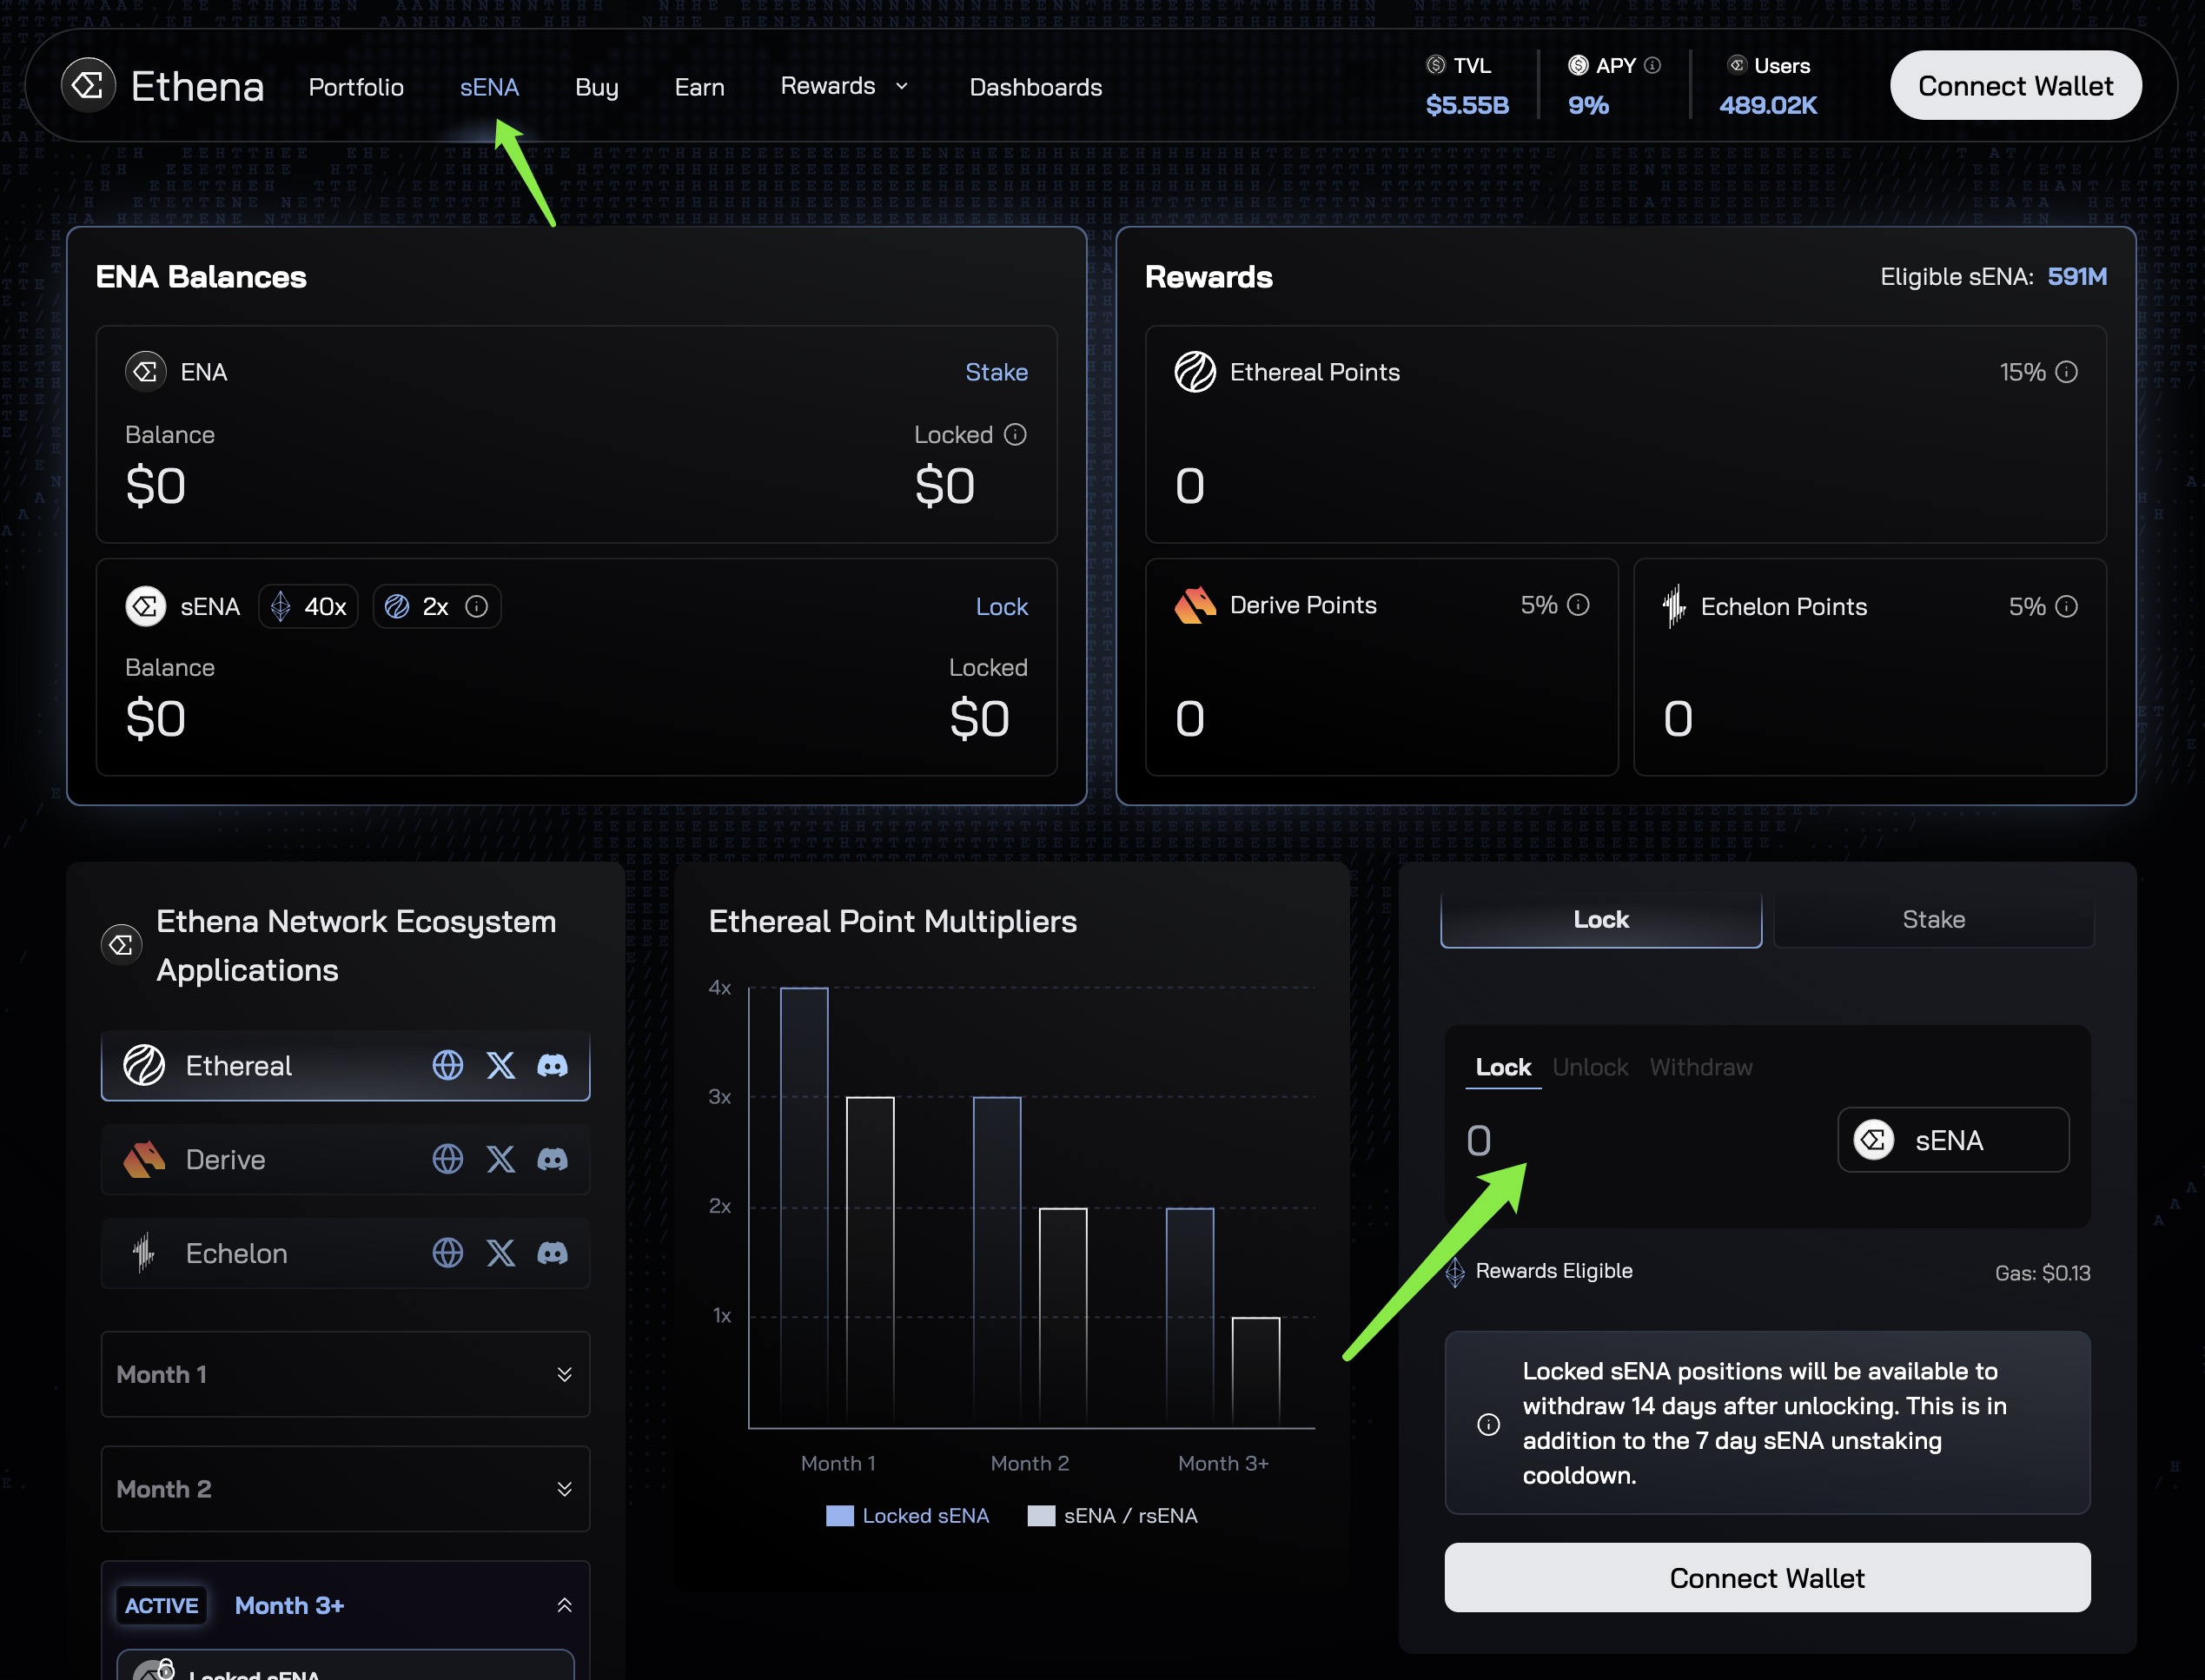
Task: Click info icon next to Ethereal Points 15%
Action: 2066,372
